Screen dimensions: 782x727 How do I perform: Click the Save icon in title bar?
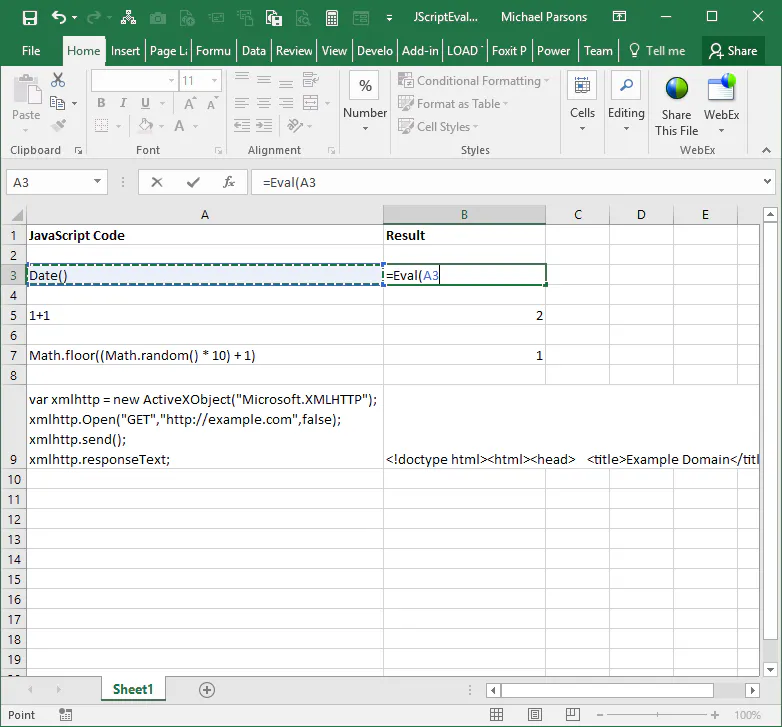coord(29,17)
